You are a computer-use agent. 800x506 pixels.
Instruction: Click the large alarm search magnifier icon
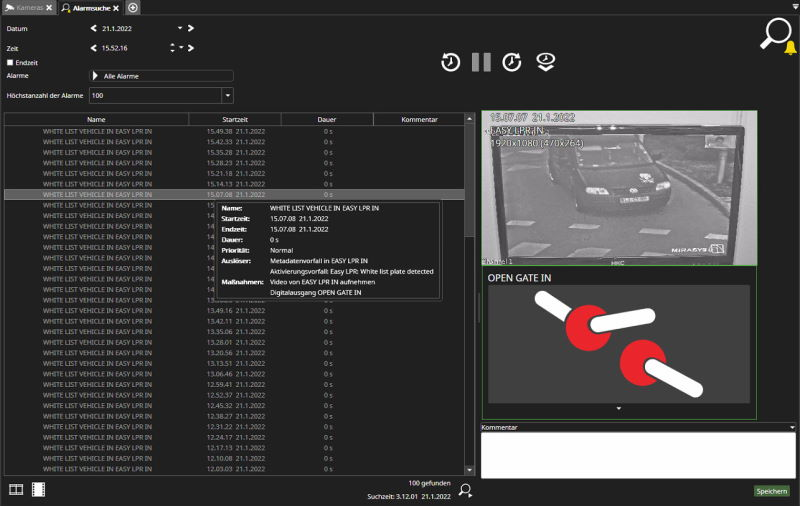coord(775,33)
